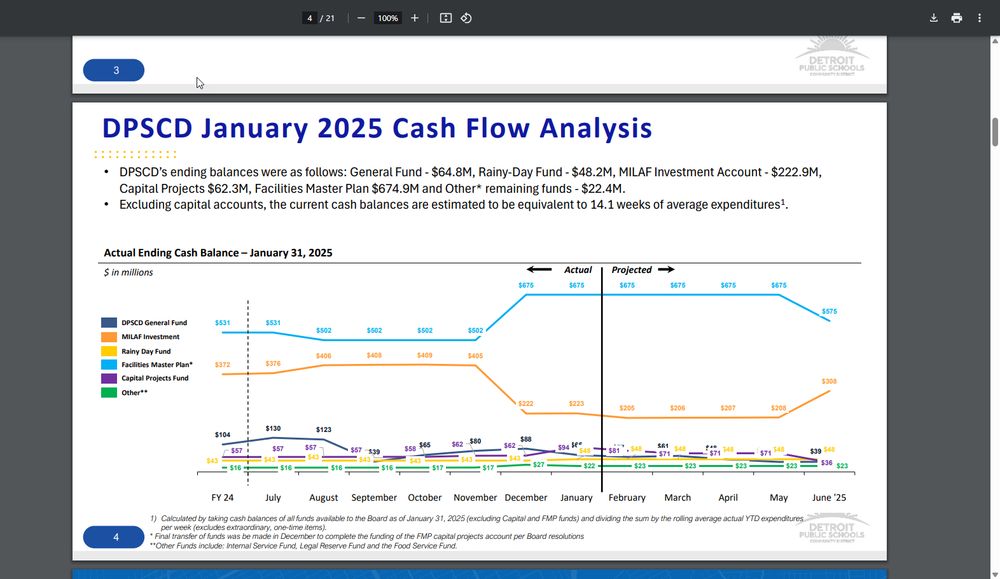Click the 100% zoom level field
The height and width of the screenshot is (579, 1000).
[x=388, y=18]
